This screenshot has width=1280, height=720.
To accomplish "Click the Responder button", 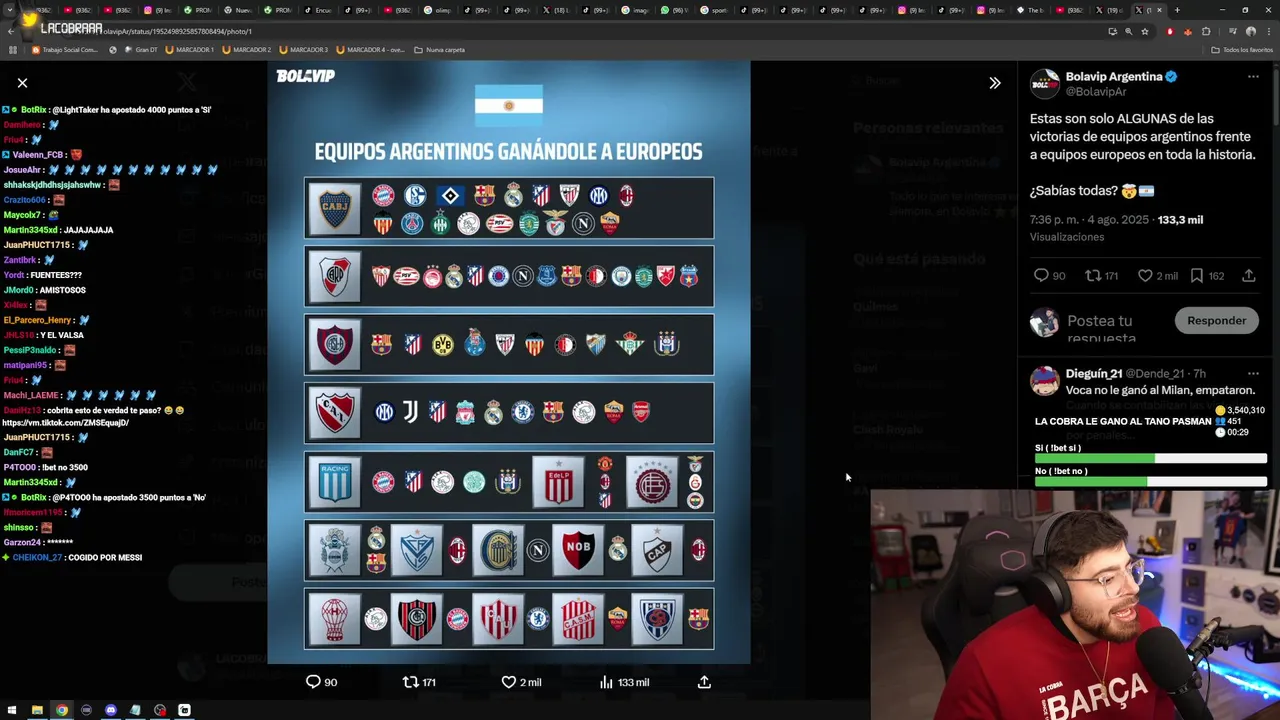I will coord(1216,321).
